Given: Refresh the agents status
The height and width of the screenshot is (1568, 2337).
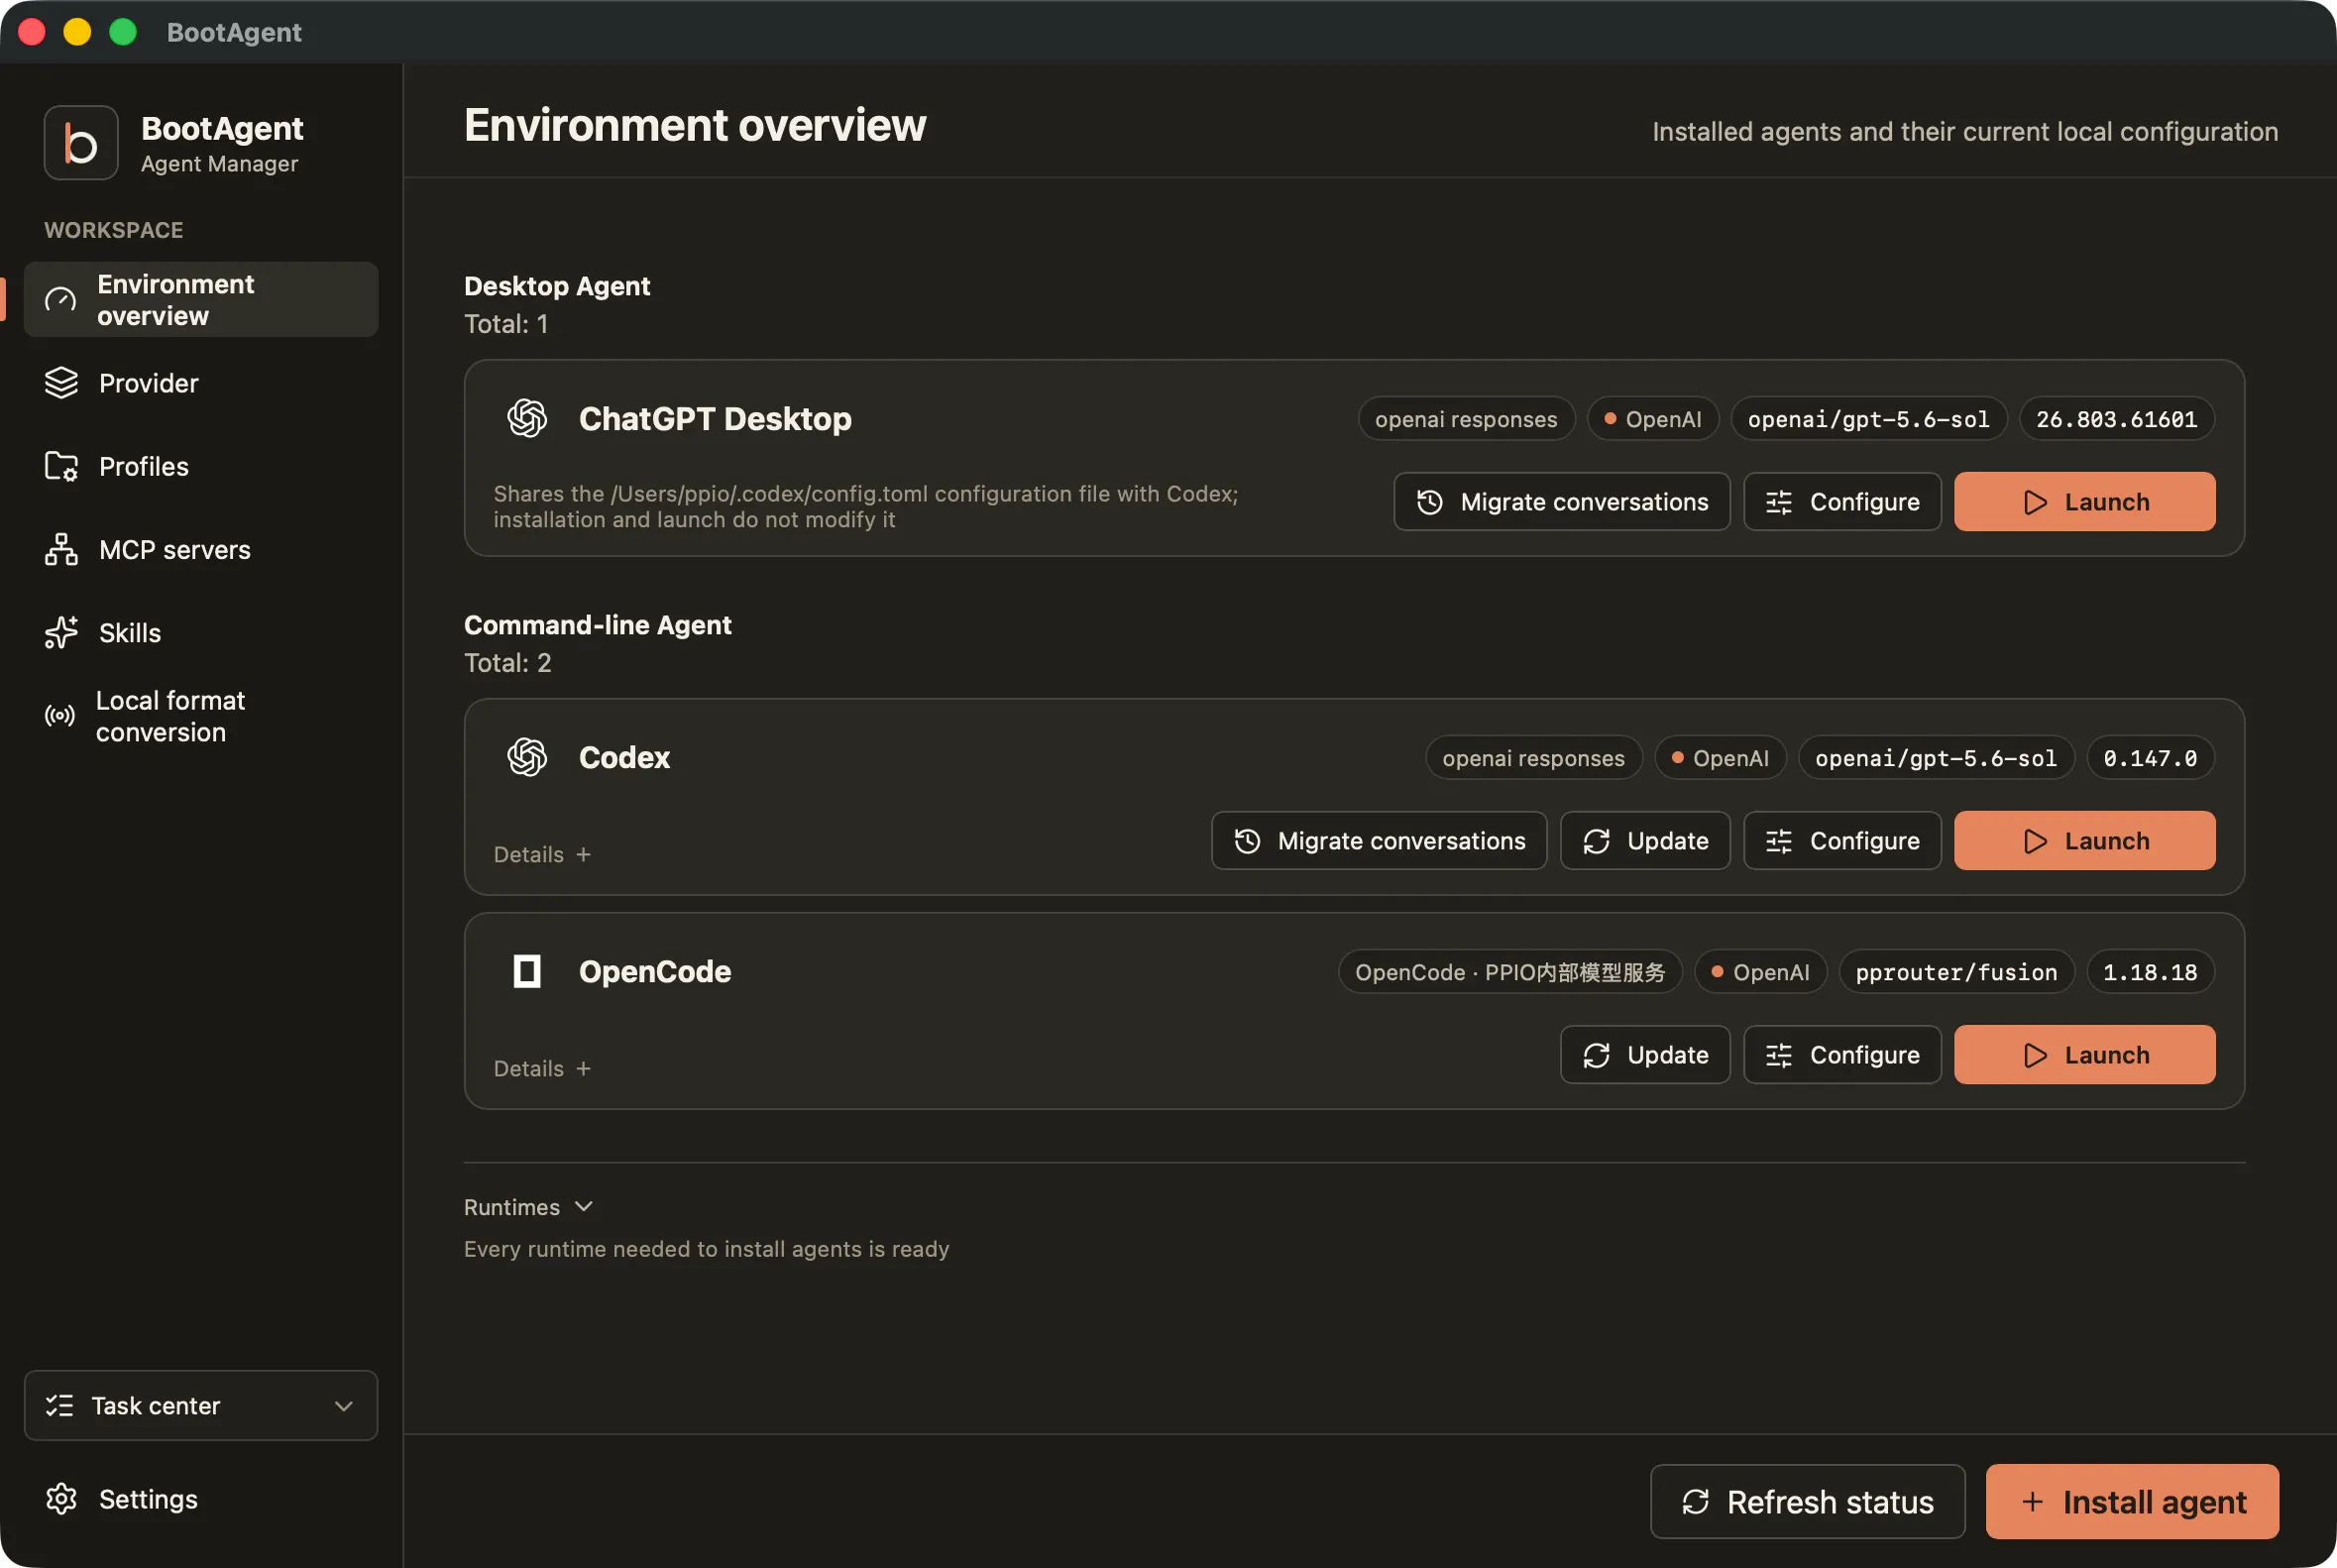Looking at the screenshot, I should [x=1808, y=1502].
